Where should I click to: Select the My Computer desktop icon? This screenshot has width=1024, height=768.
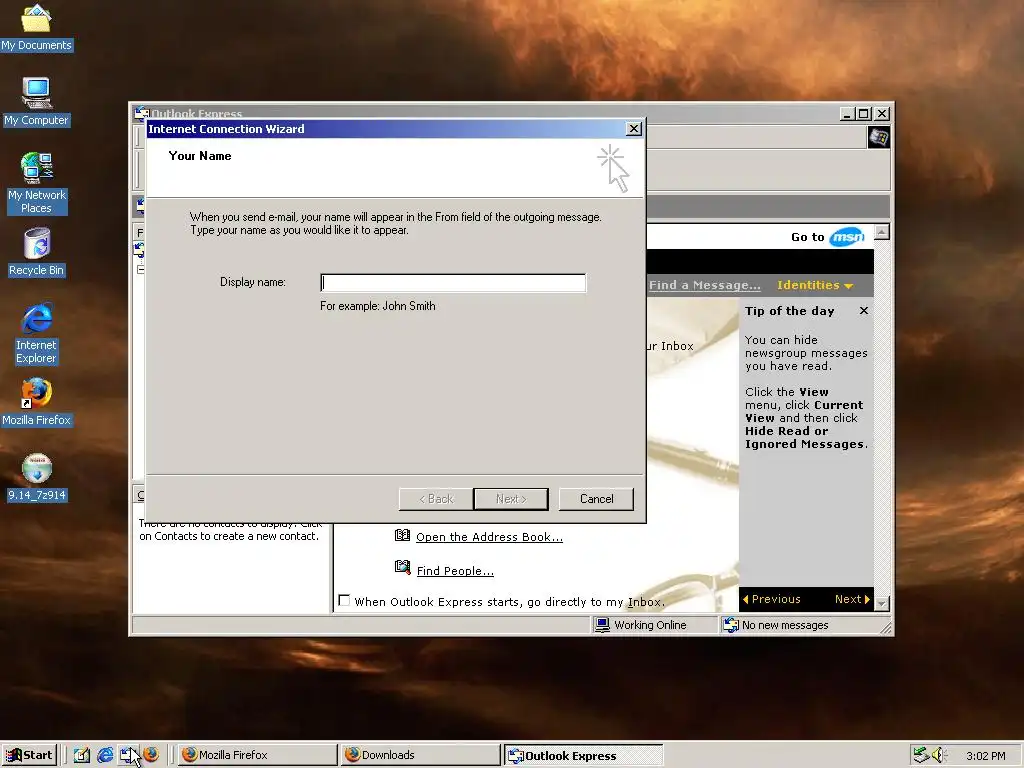tap(36, 103)
